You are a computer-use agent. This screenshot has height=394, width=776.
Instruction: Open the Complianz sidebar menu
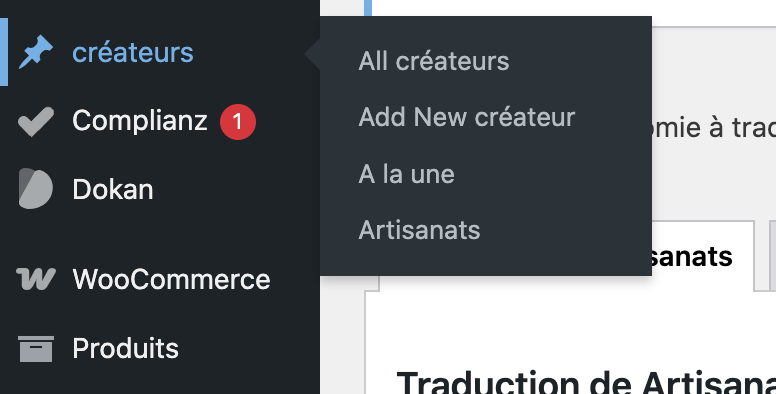(140, 121)
